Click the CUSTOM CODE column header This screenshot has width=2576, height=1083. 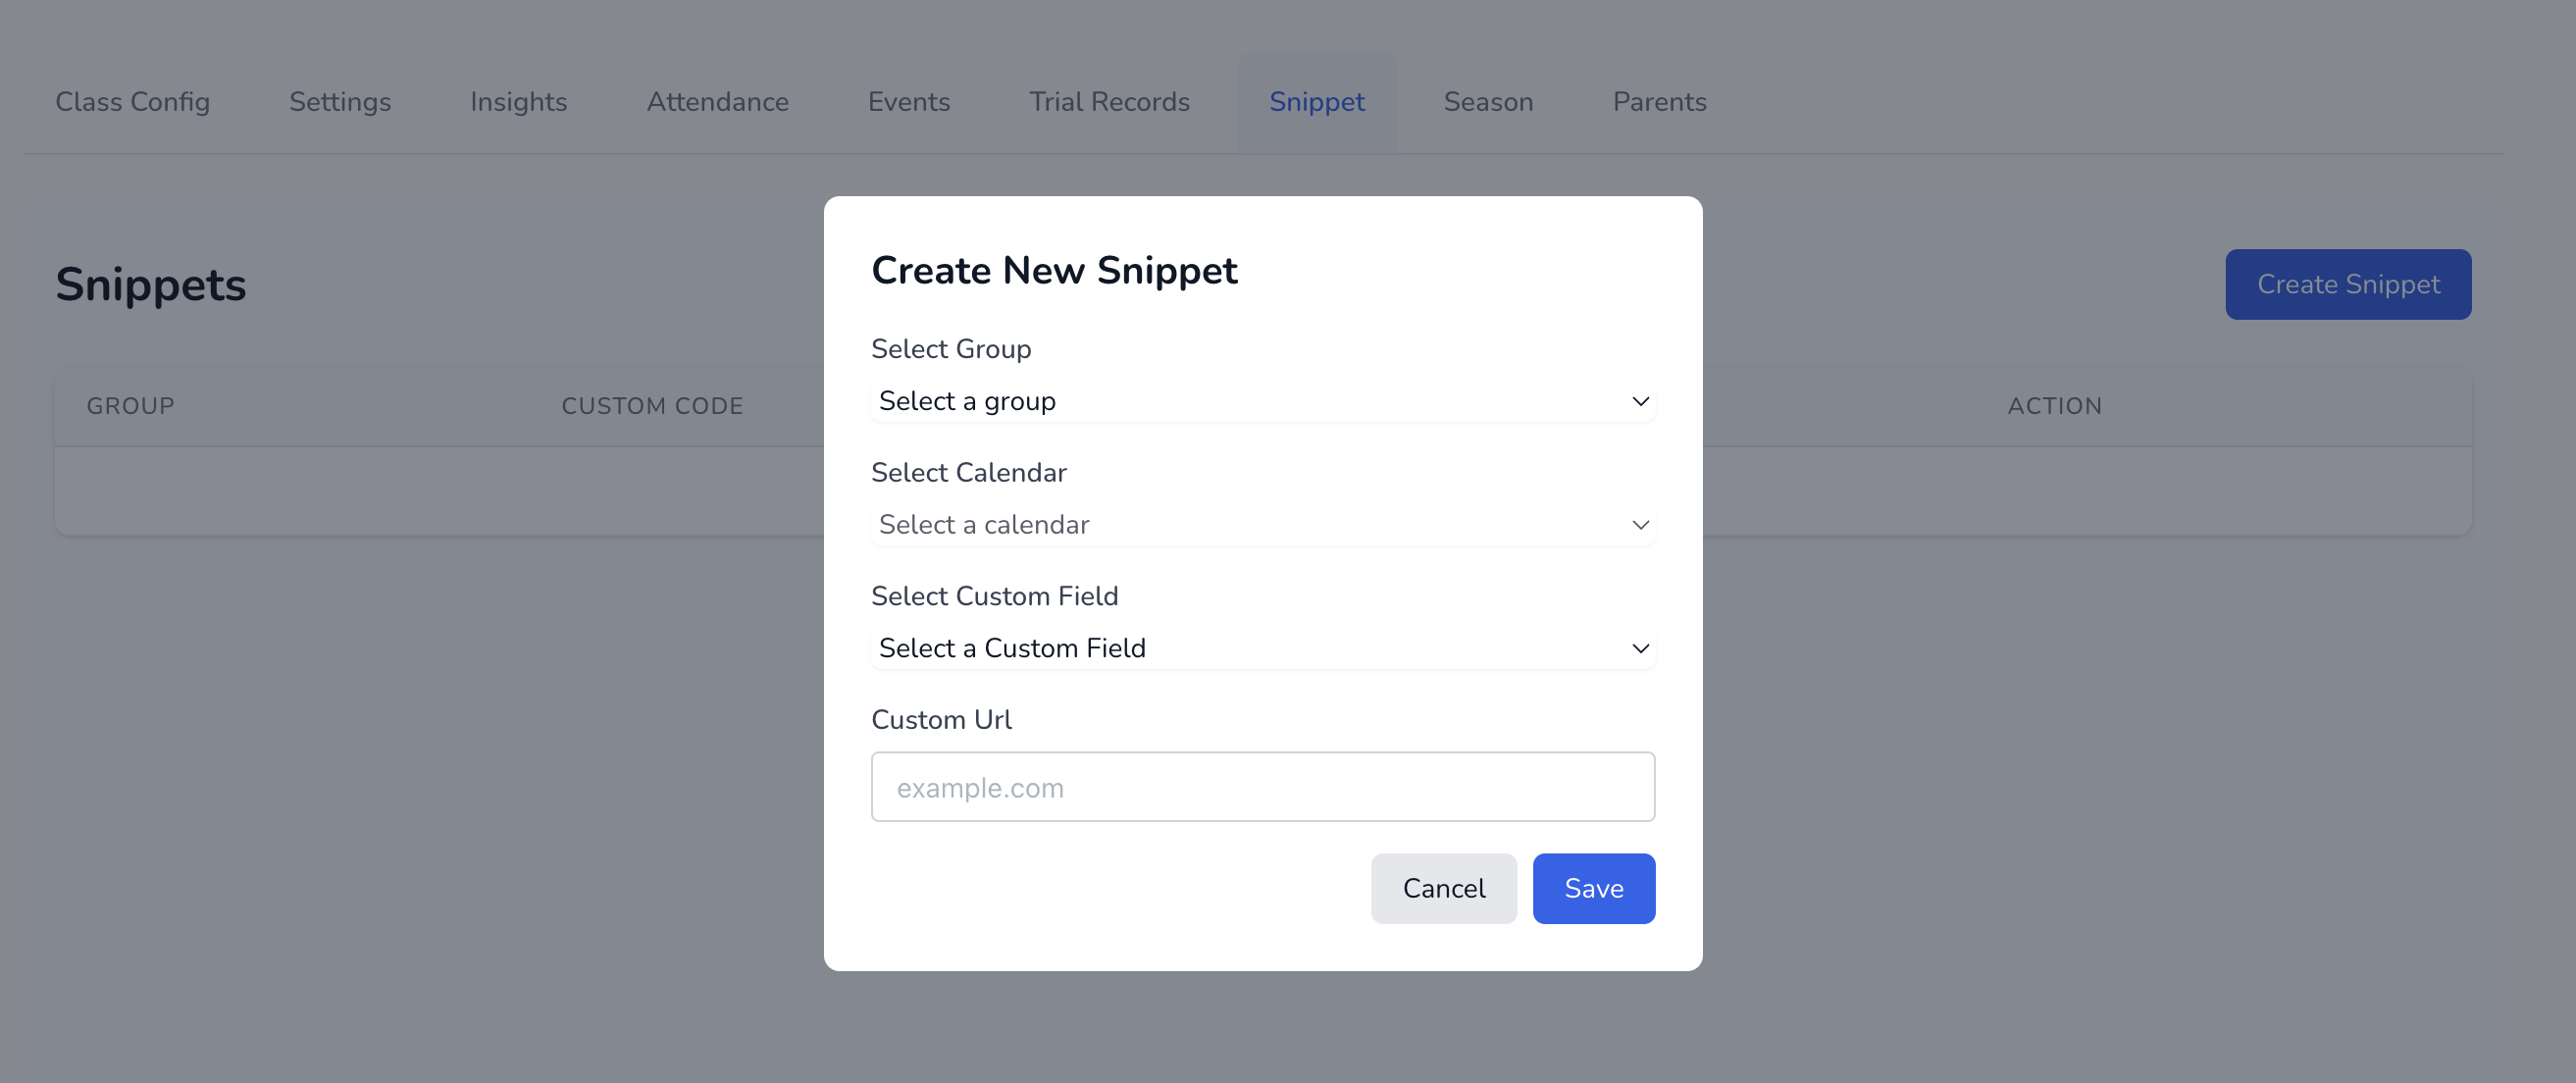[652, 406]
